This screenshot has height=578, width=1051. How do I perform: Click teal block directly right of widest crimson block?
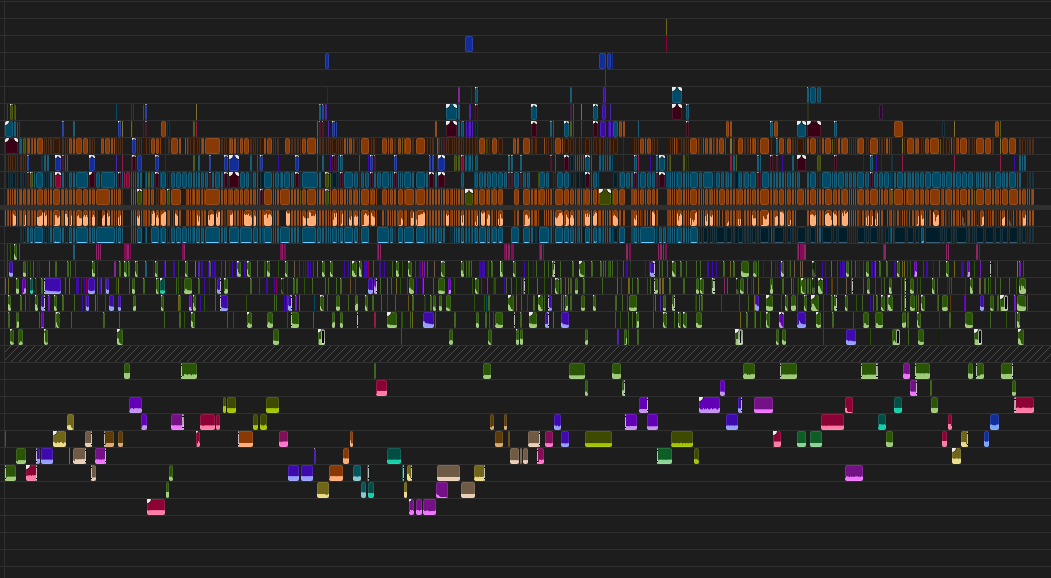coord(882,422)
